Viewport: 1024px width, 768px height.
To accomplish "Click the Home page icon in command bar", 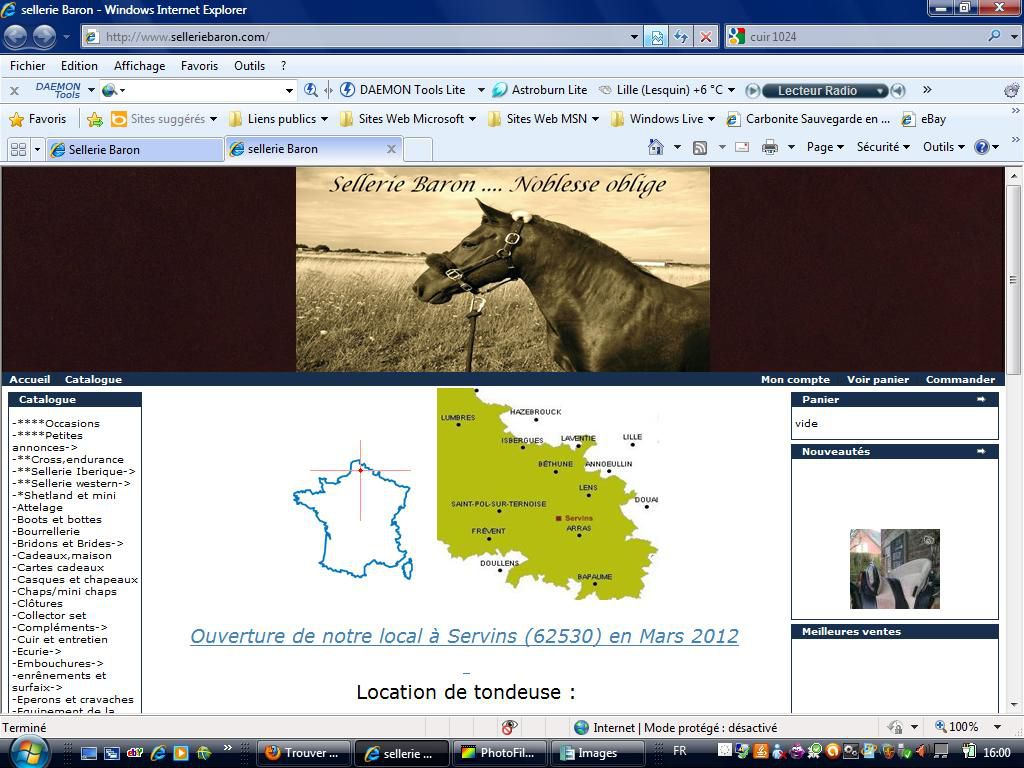I will coord(656,148).
